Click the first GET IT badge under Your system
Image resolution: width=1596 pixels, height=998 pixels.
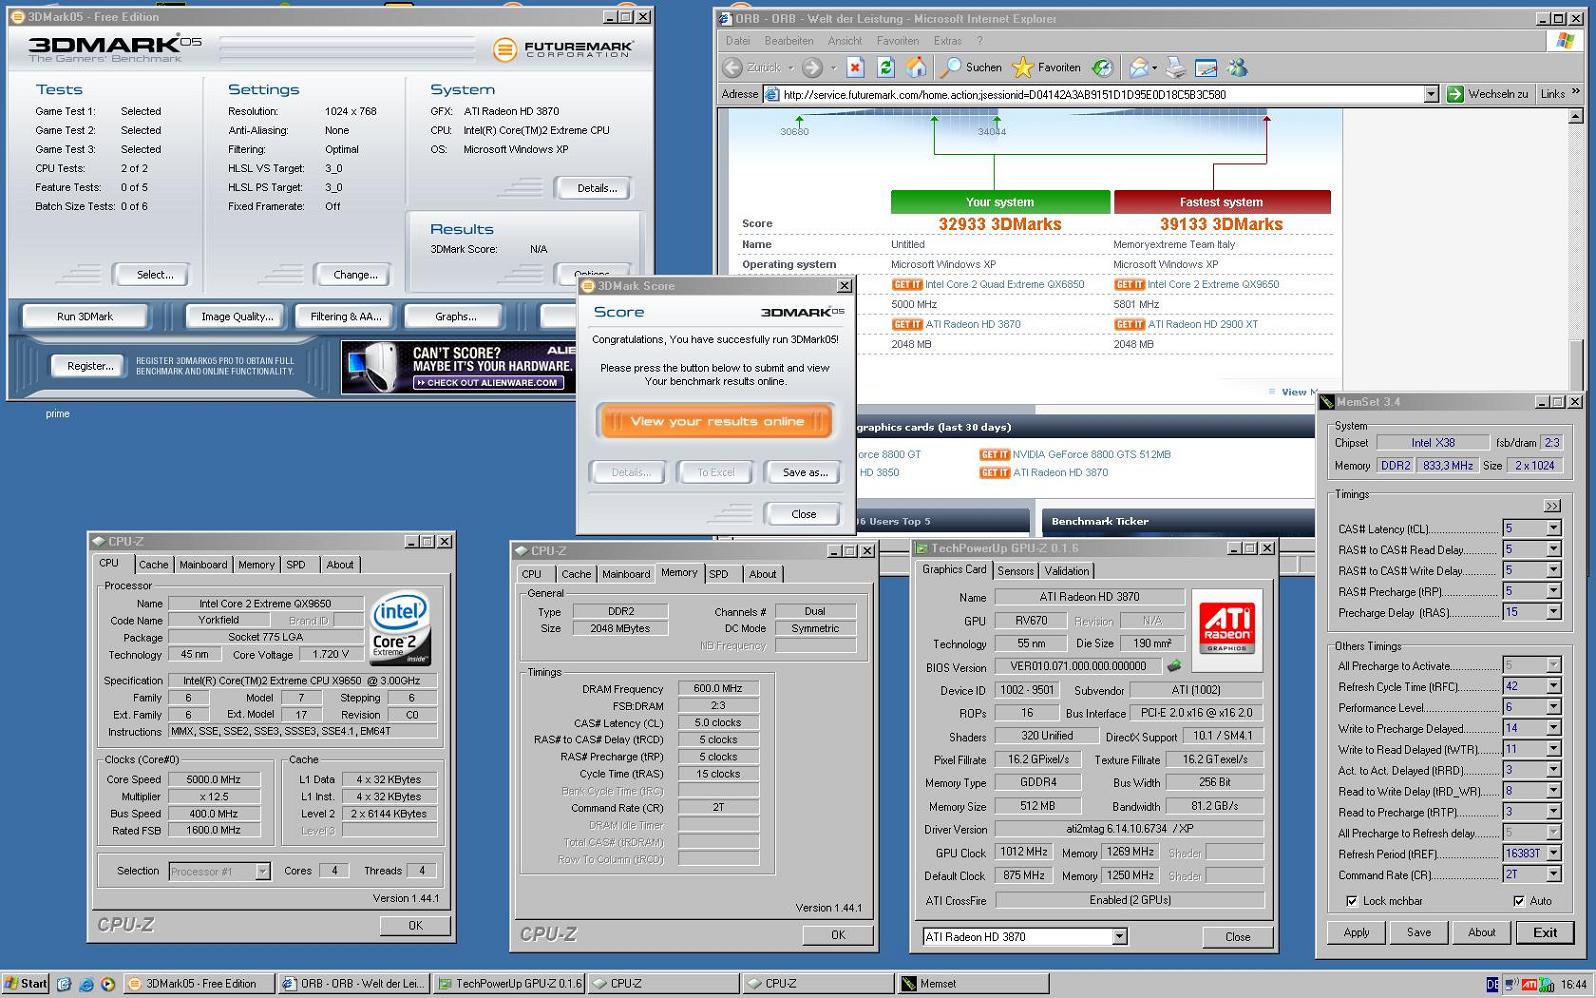tap(907, 284)
